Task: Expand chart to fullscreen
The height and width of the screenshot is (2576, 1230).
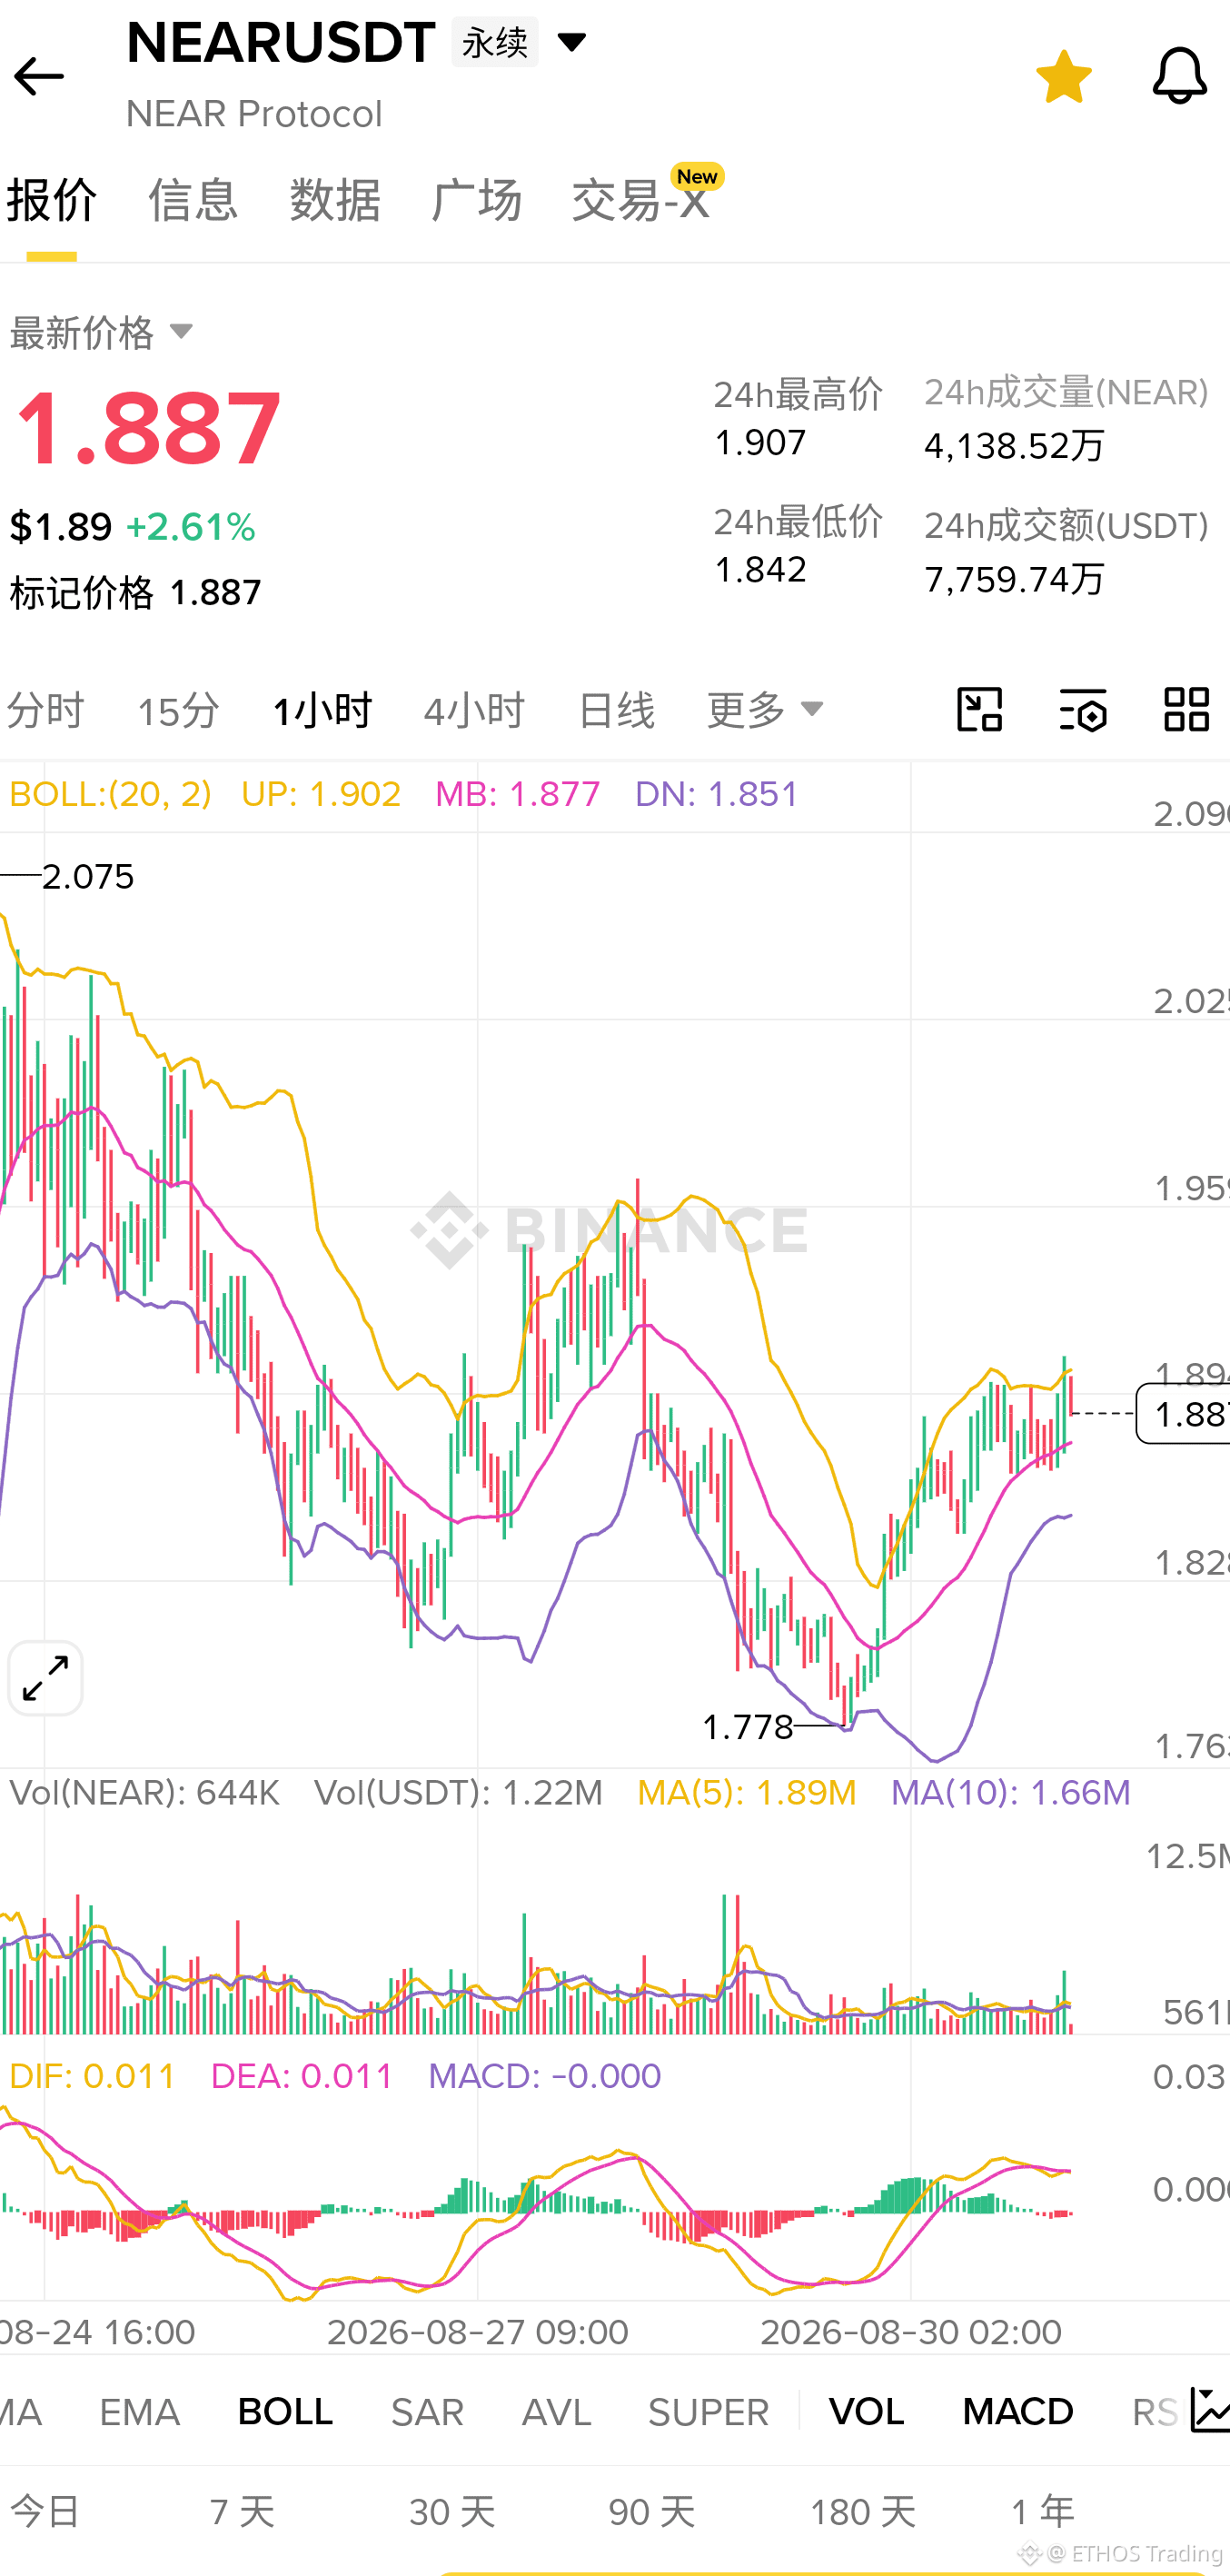Action: pyautogui.click(x=45, y=1678)
